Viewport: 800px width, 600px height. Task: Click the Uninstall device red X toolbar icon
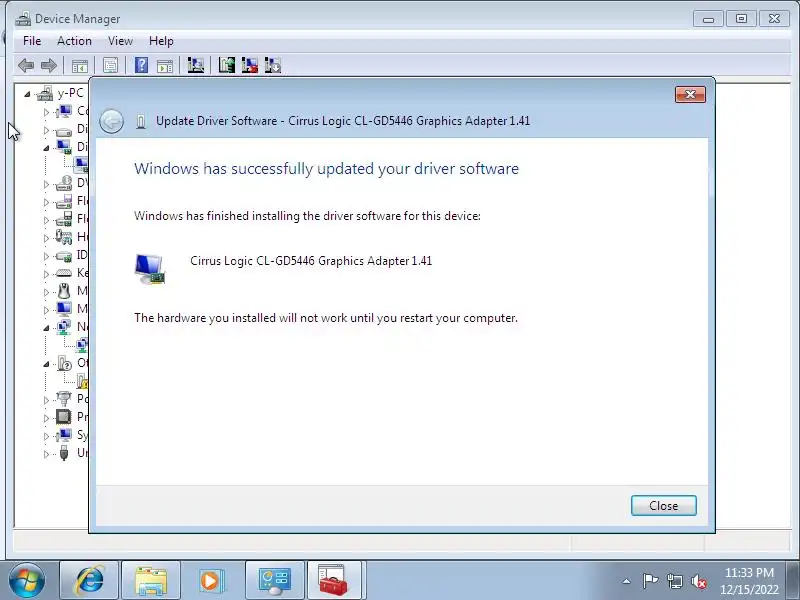(249, 65)
